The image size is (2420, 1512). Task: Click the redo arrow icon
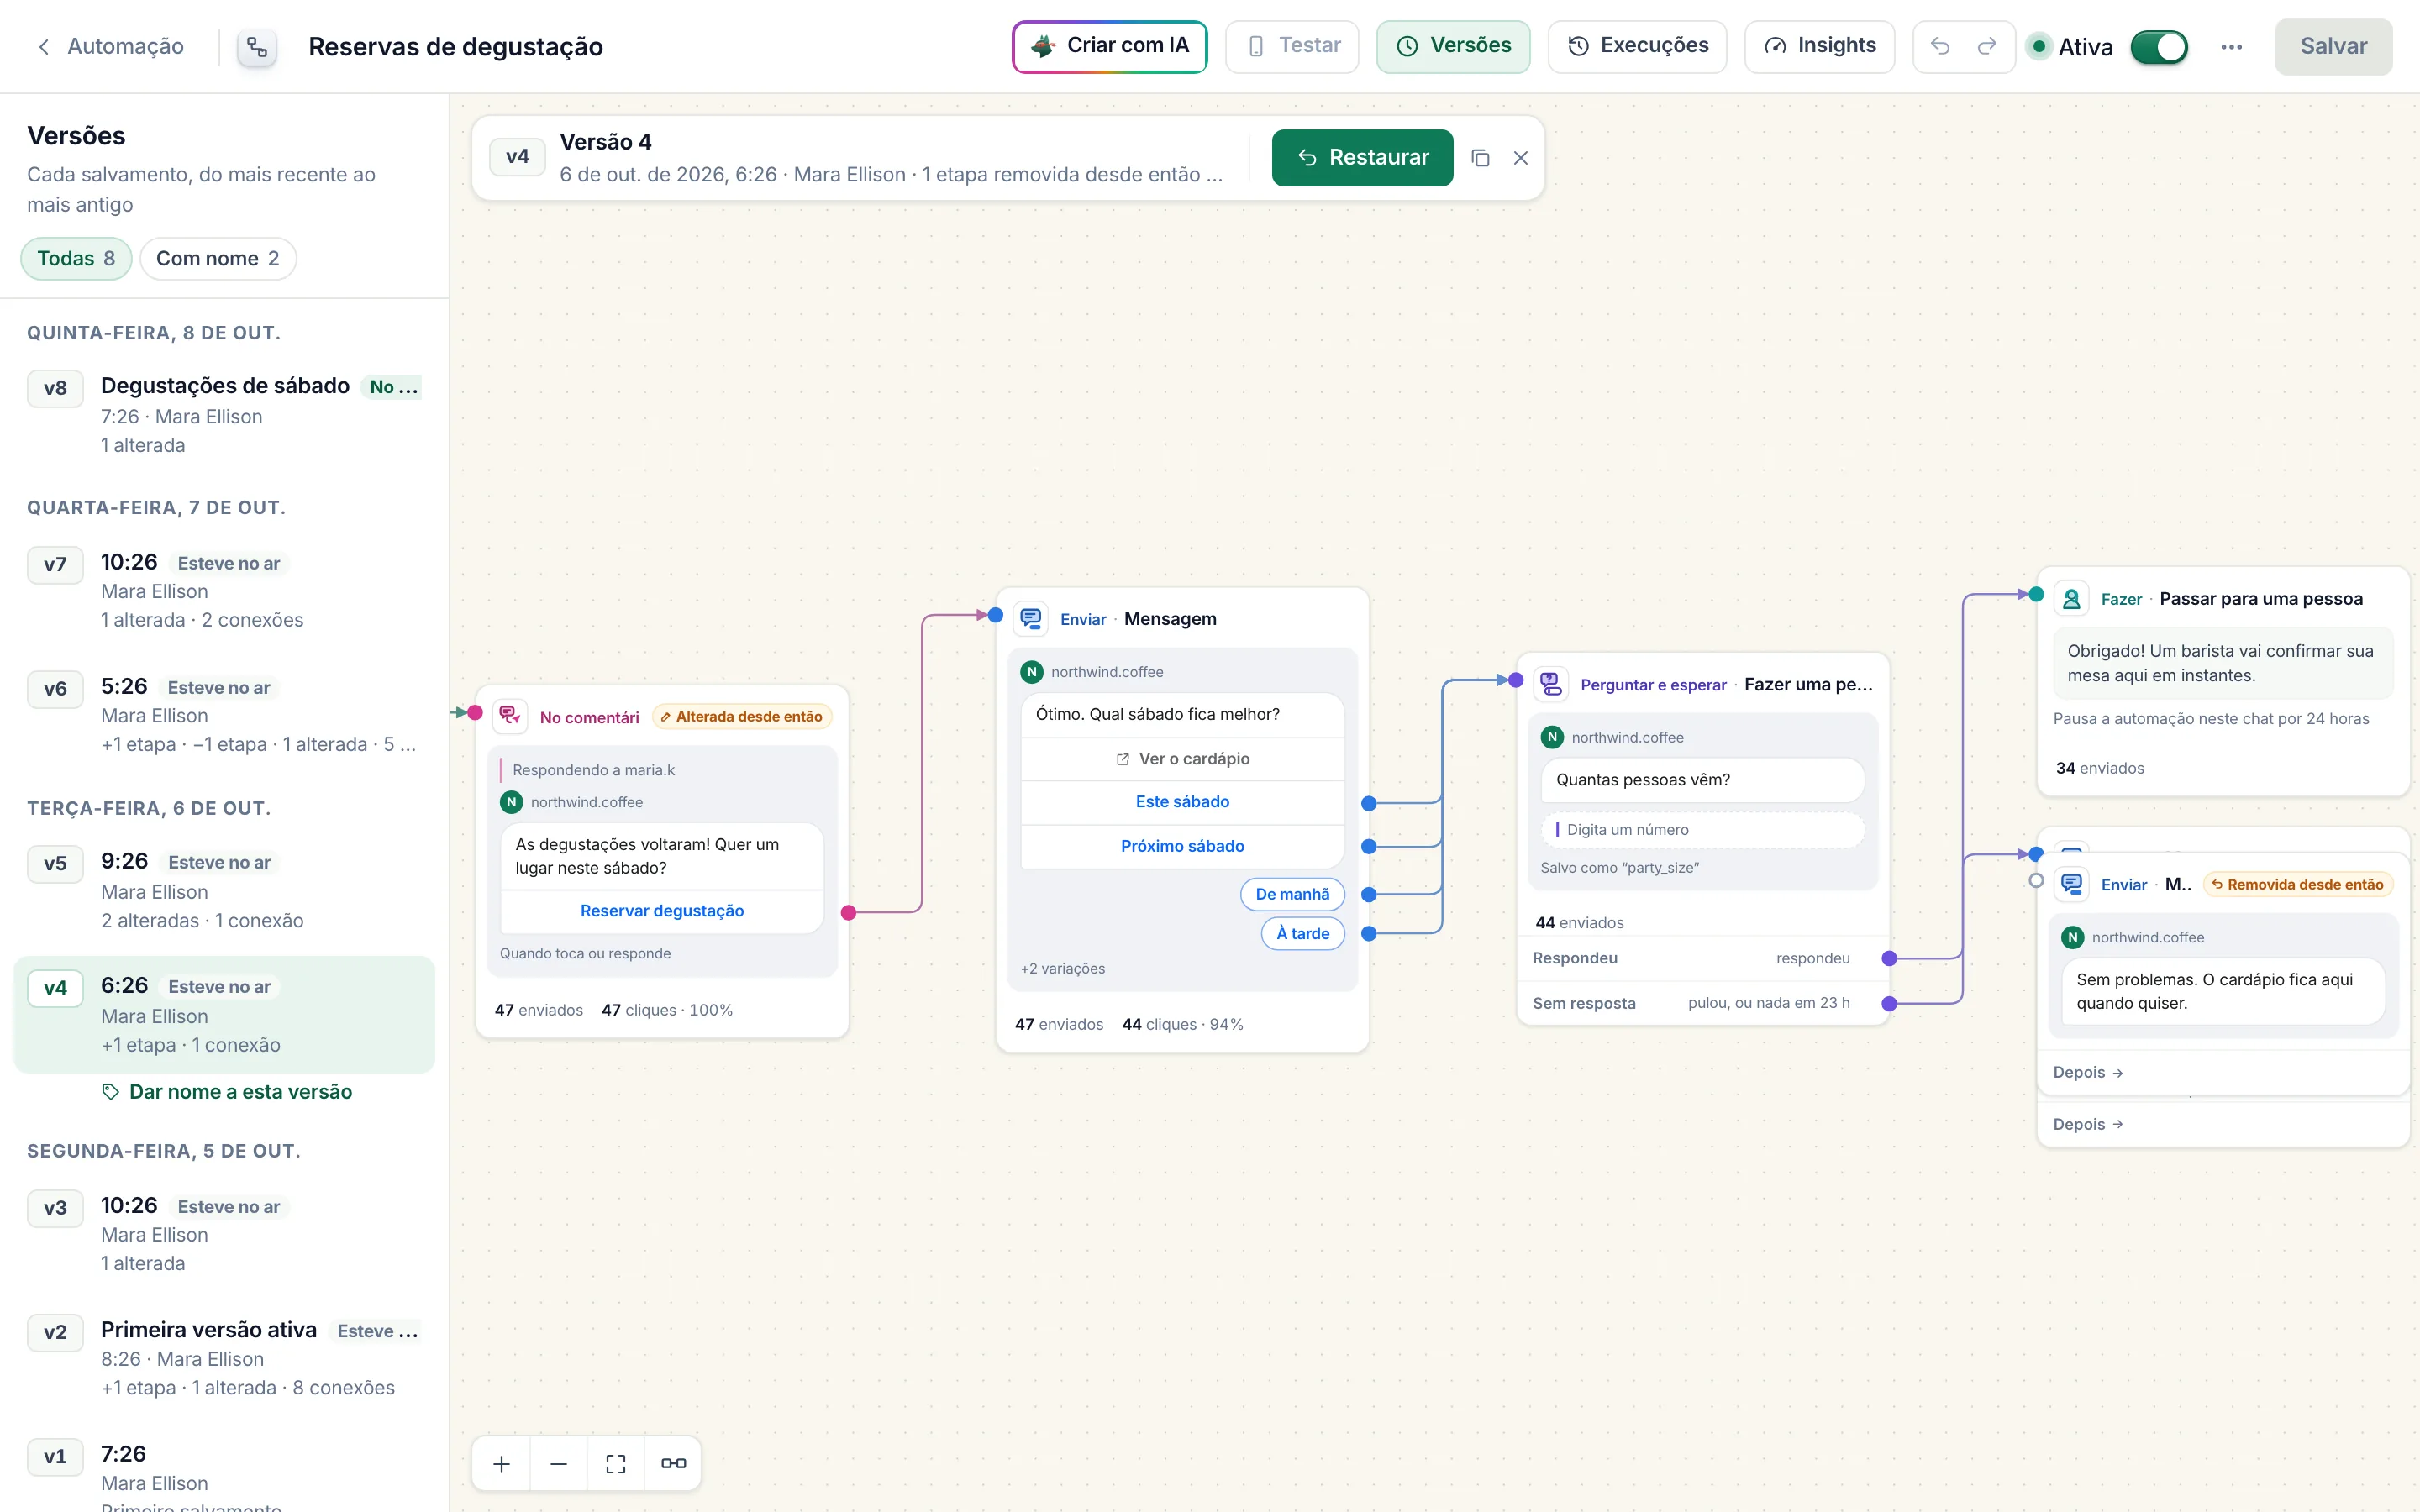(1988, 46)
